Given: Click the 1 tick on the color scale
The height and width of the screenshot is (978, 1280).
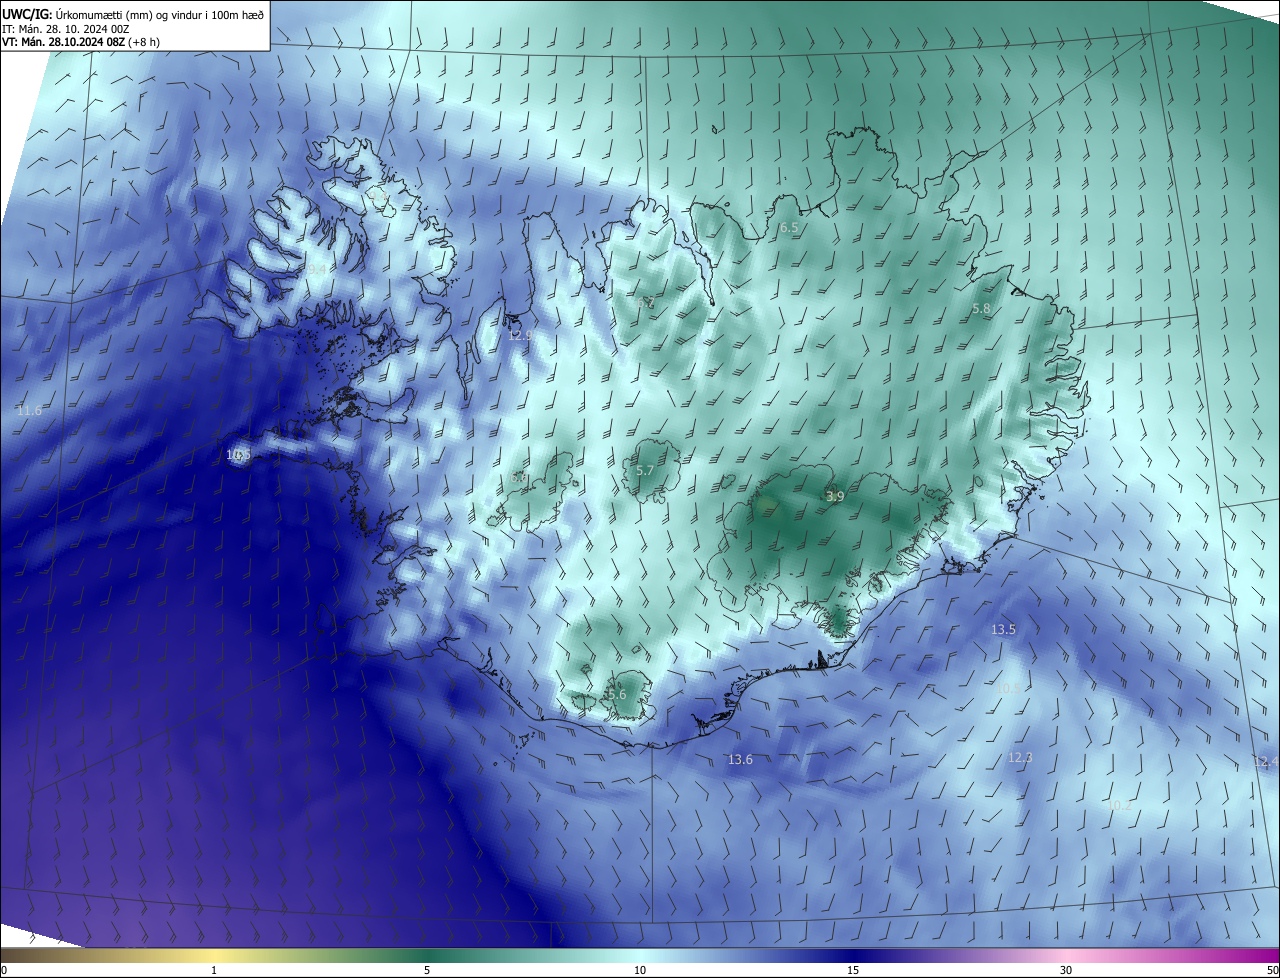Looking at the screenshot, I should click(214, 971).
